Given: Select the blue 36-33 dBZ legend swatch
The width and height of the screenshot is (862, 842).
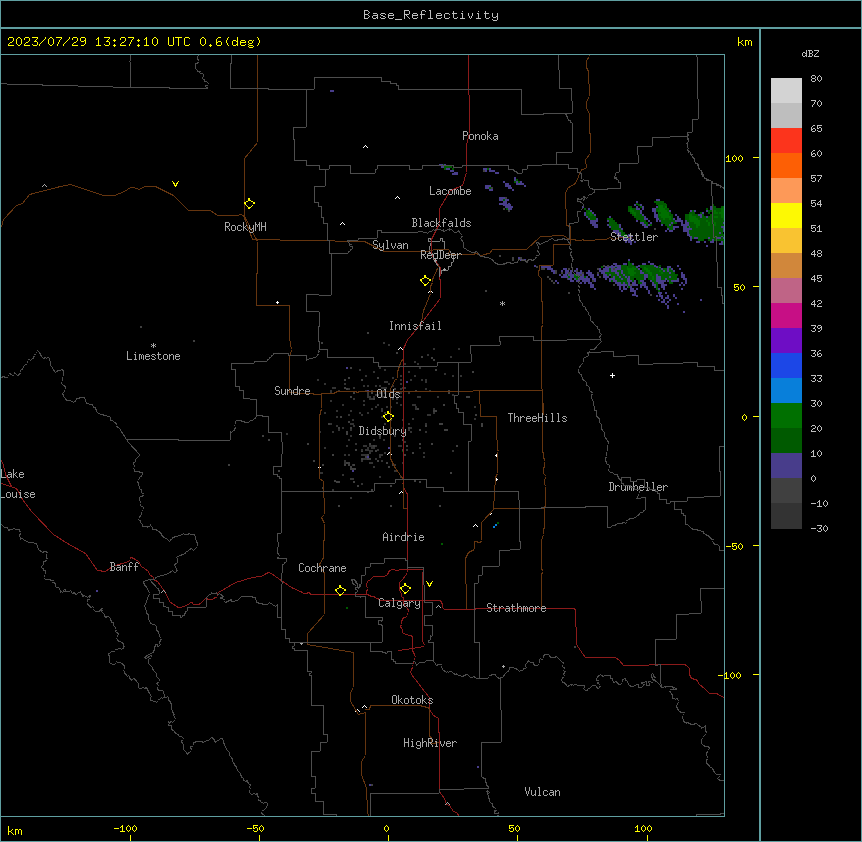Looking at the screenshot, I should click(786, 365).
